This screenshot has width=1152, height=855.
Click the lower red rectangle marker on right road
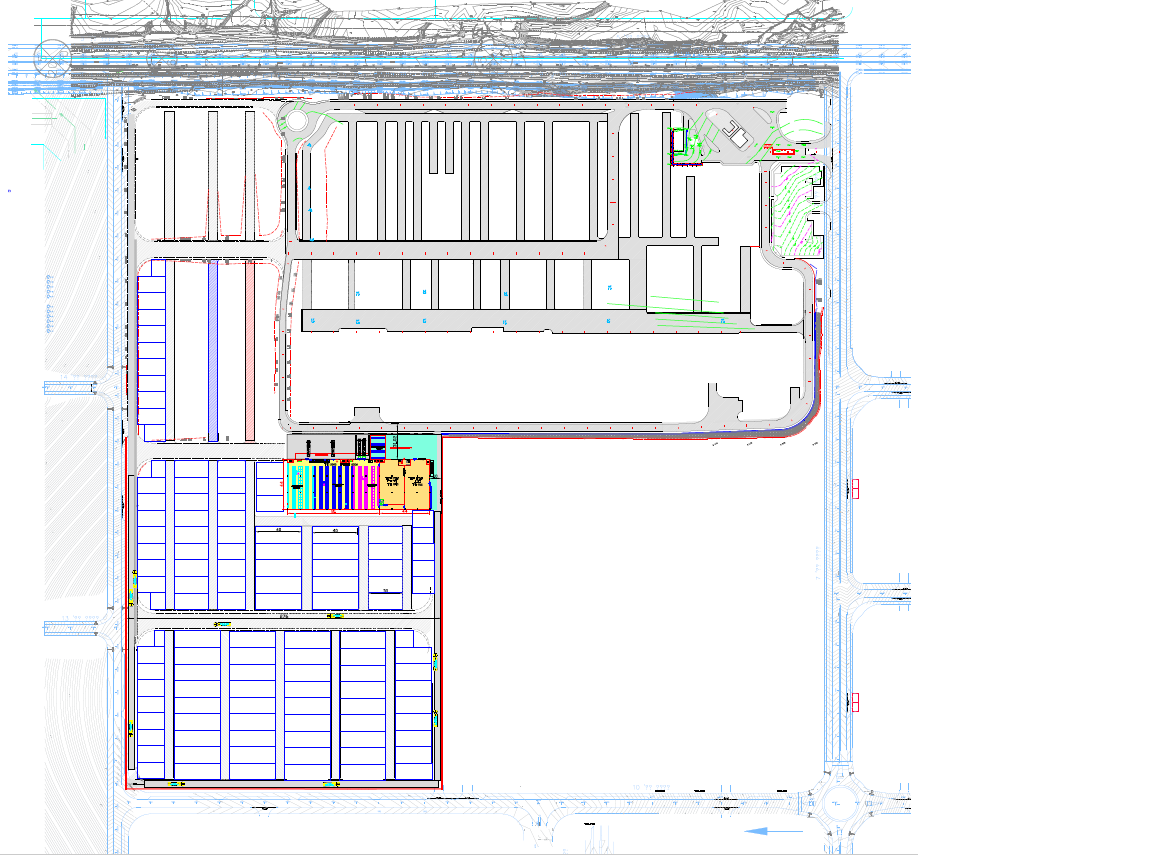click(855, 702)
